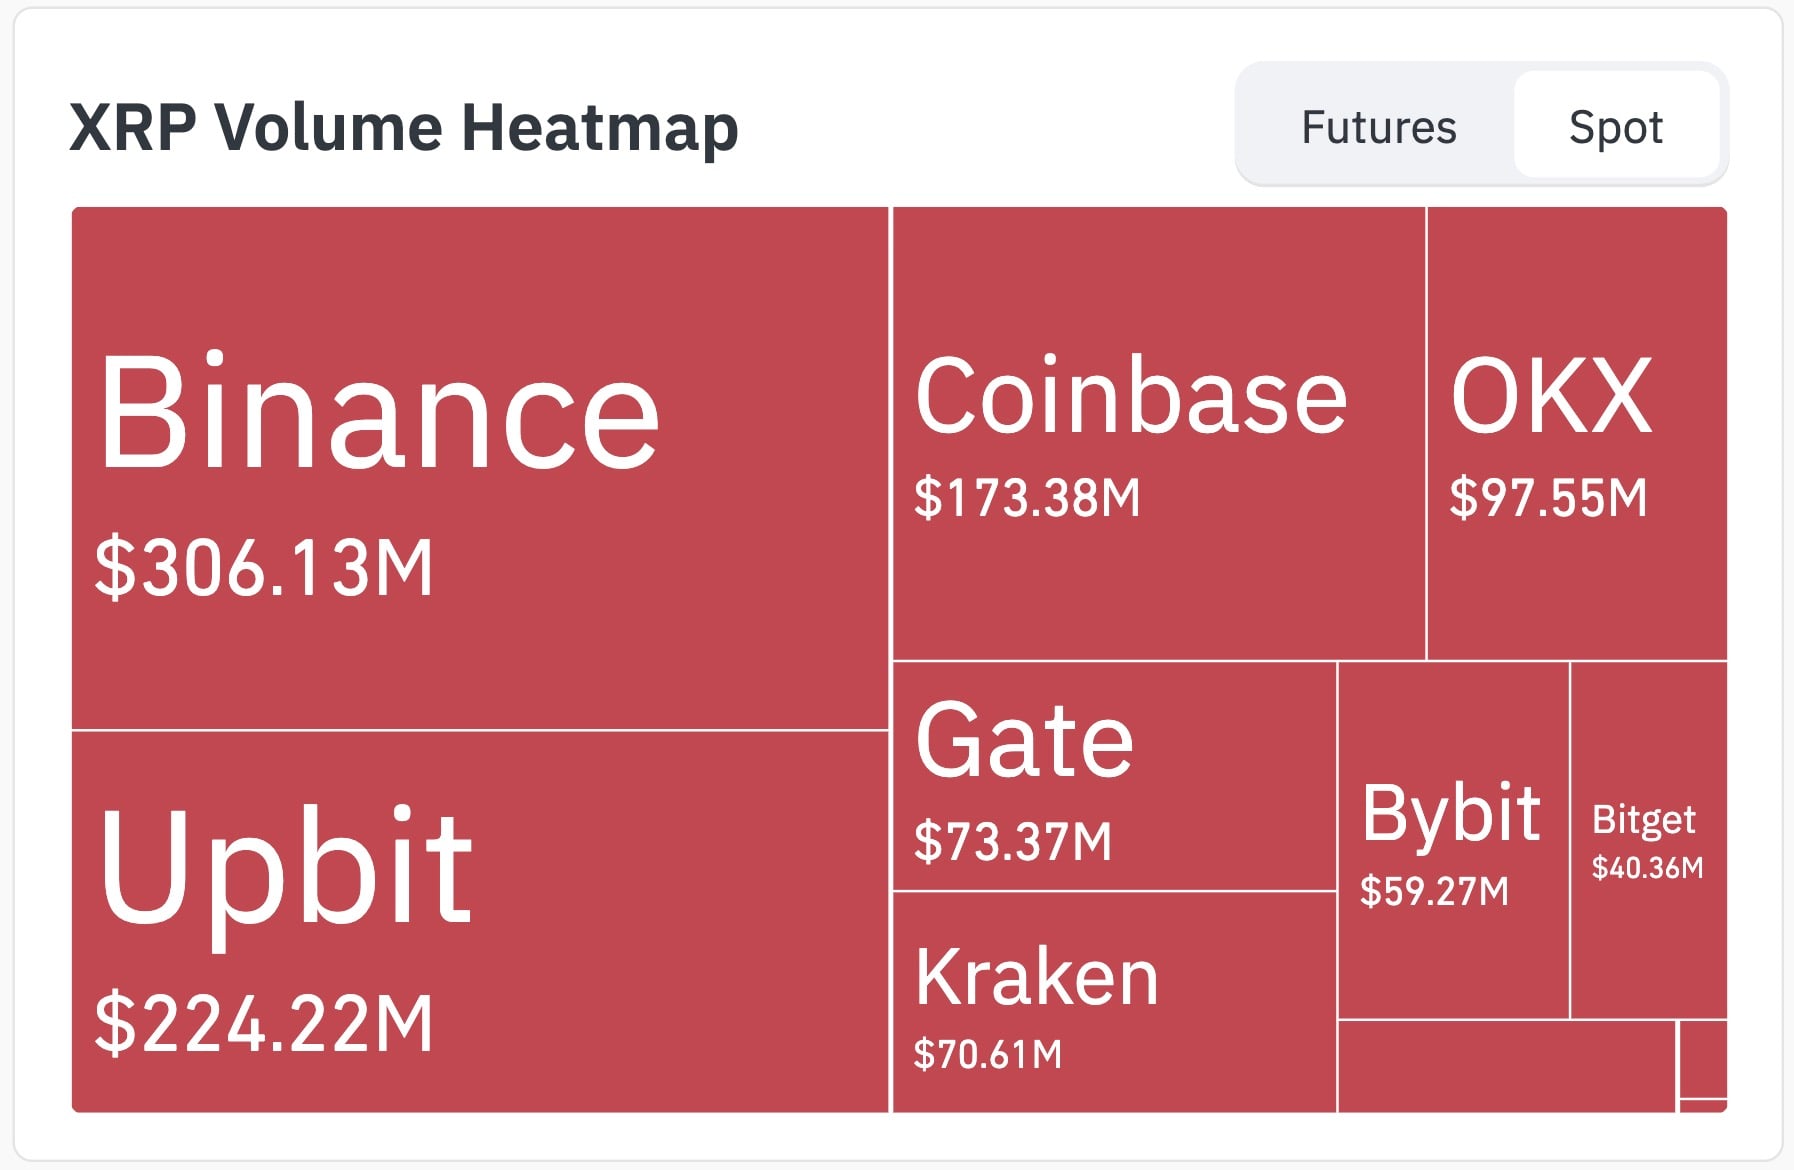Switch to the Futures tab
Screen dimensions: 1794x1170
(1378, 127)
